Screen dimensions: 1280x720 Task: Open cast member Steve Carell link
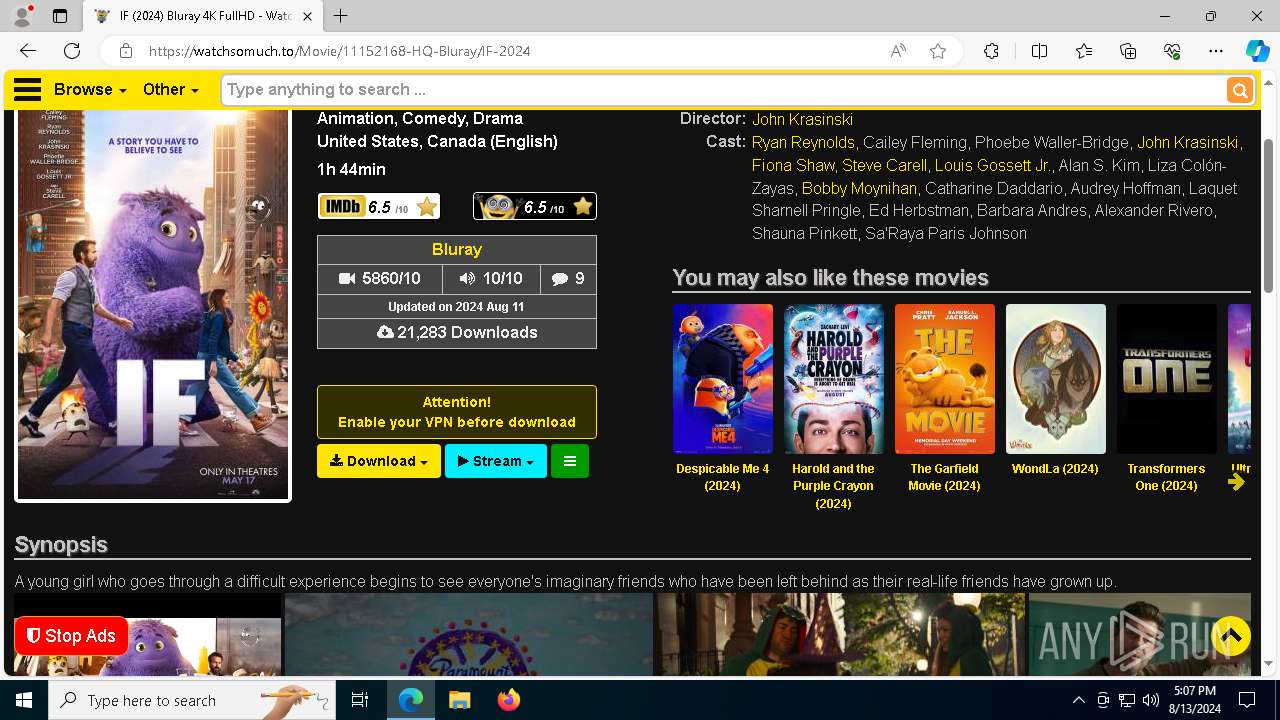[884, 165]
